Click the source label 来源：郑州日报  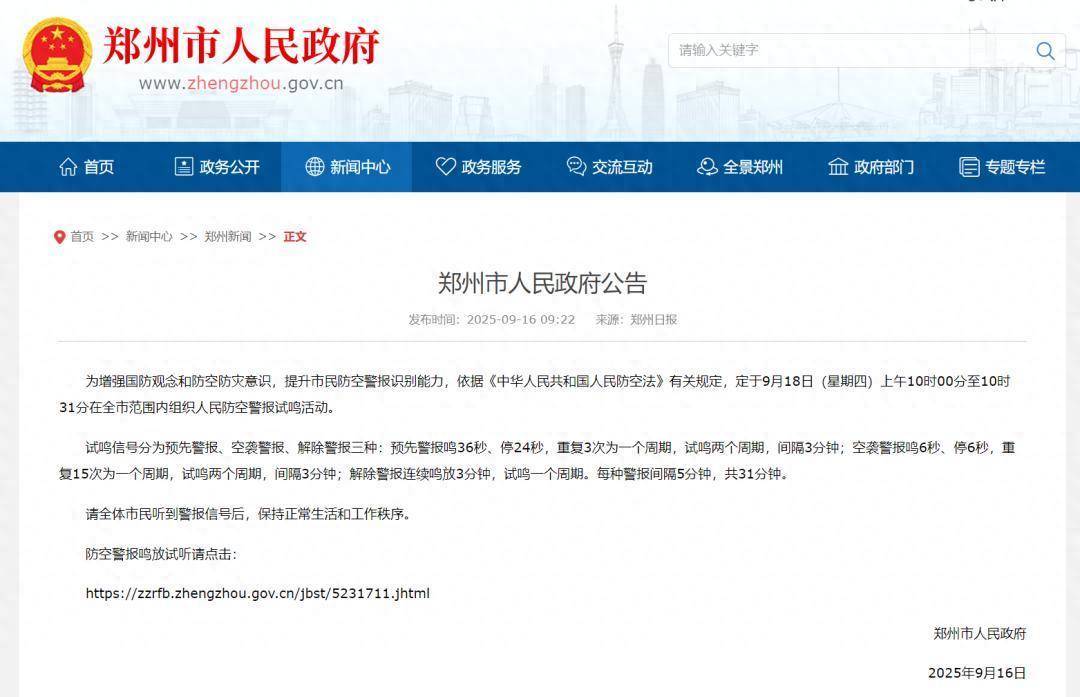(636, 320)
